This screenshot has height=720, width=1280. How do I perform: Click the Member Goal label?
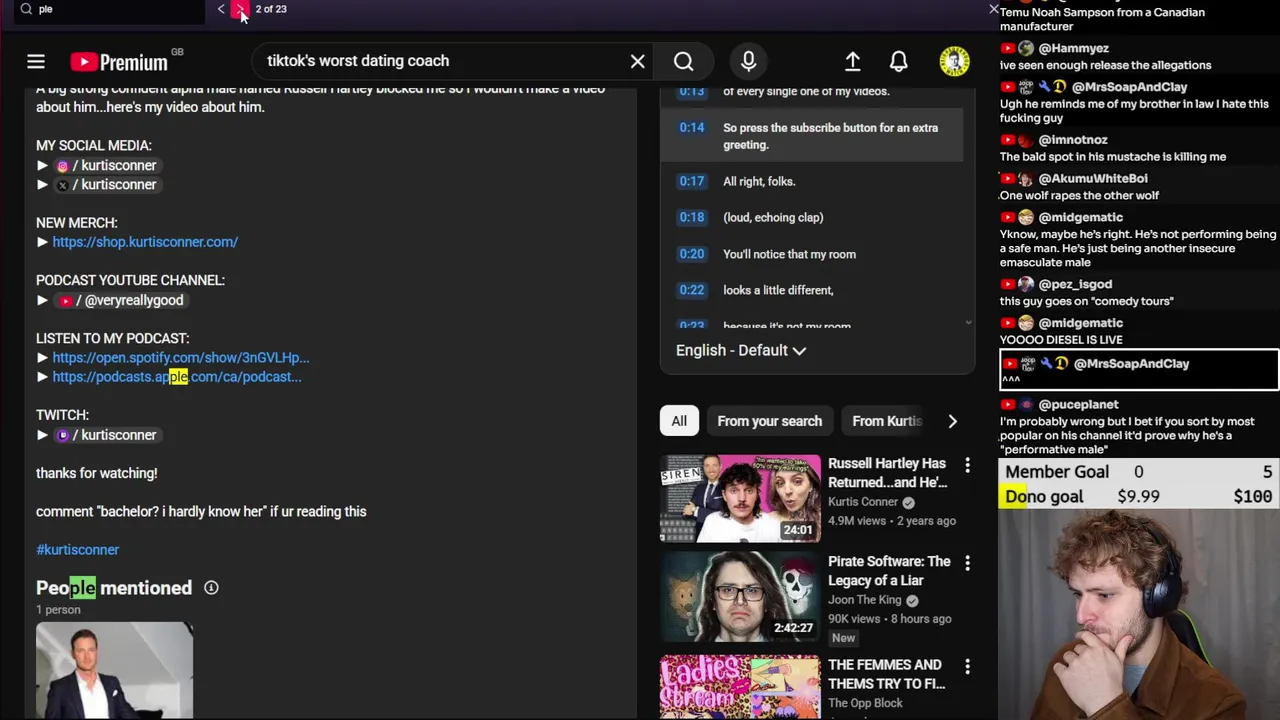(1057, 472)
